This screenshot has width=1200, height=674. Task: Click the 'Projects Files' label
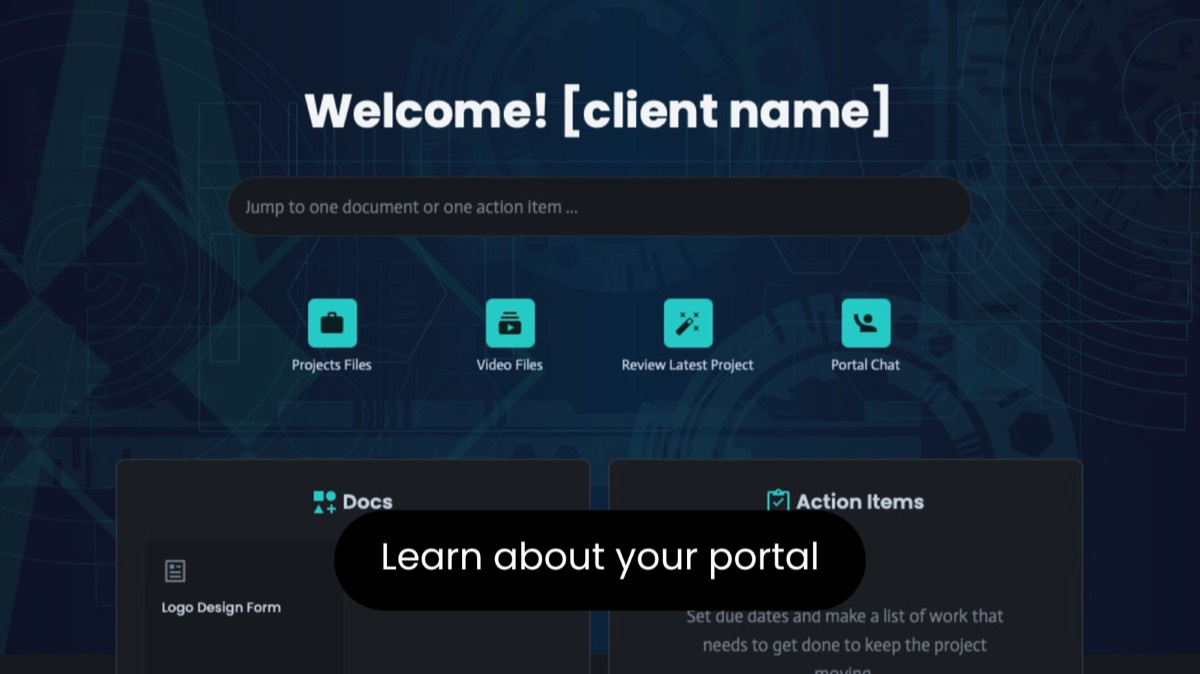tap(331, 365)
